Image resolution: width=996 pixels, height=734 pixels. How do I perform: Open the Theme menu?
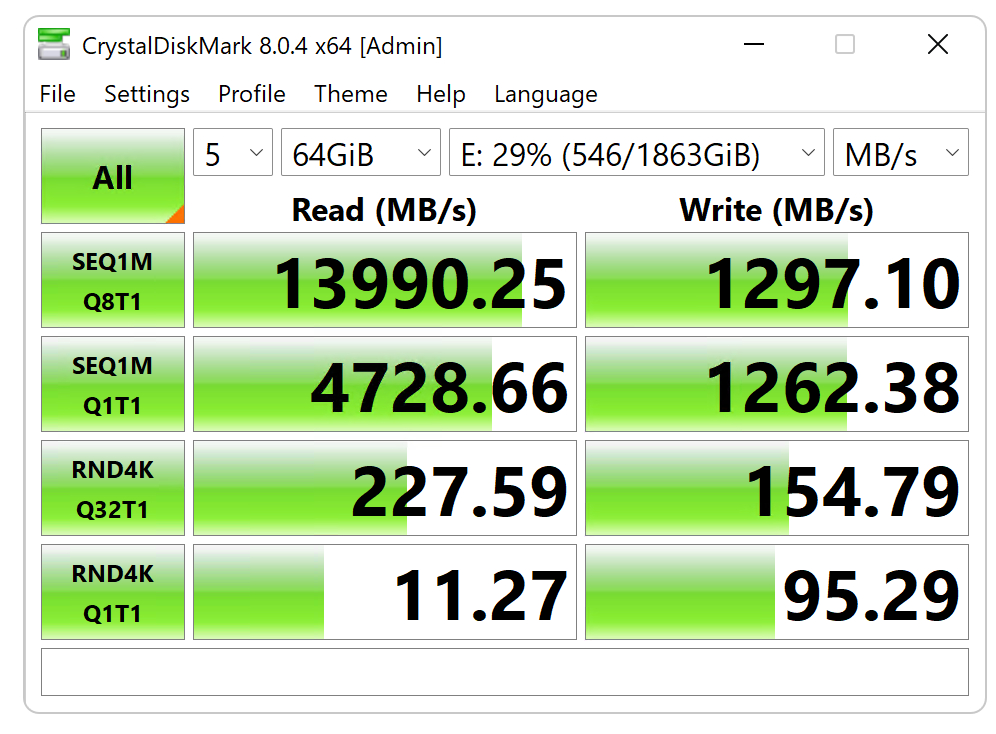click(350, 94)
